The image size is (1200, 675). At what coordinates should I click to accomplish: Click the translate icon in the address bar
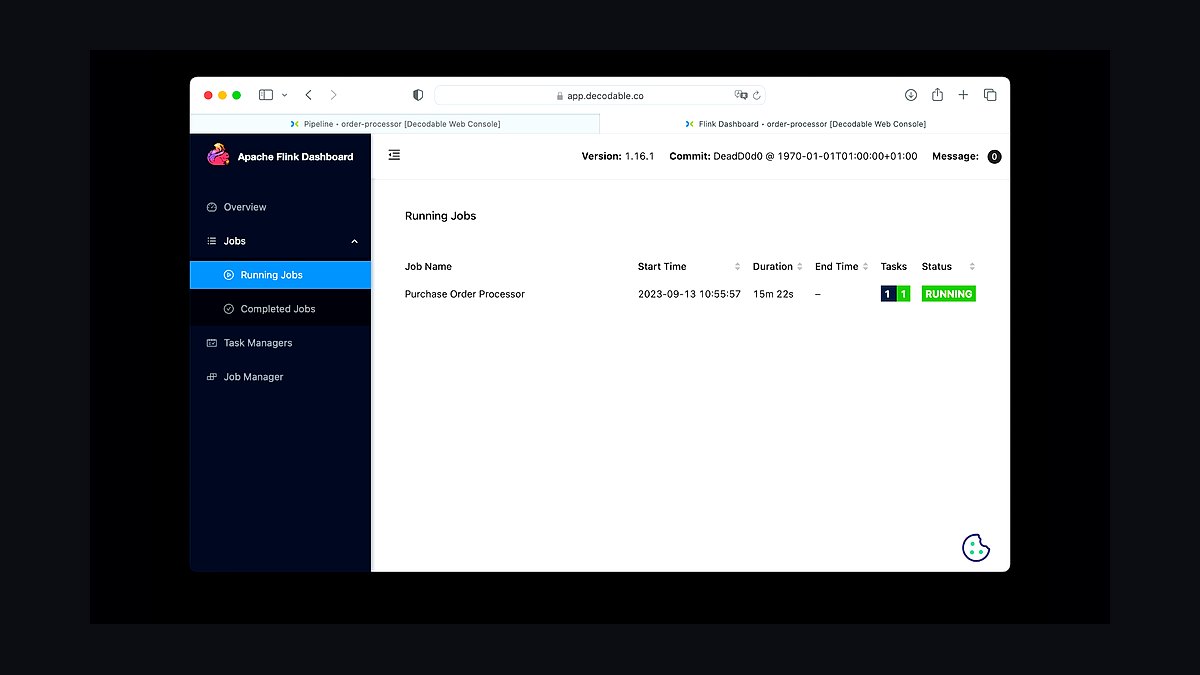click(x=741, y=95)
